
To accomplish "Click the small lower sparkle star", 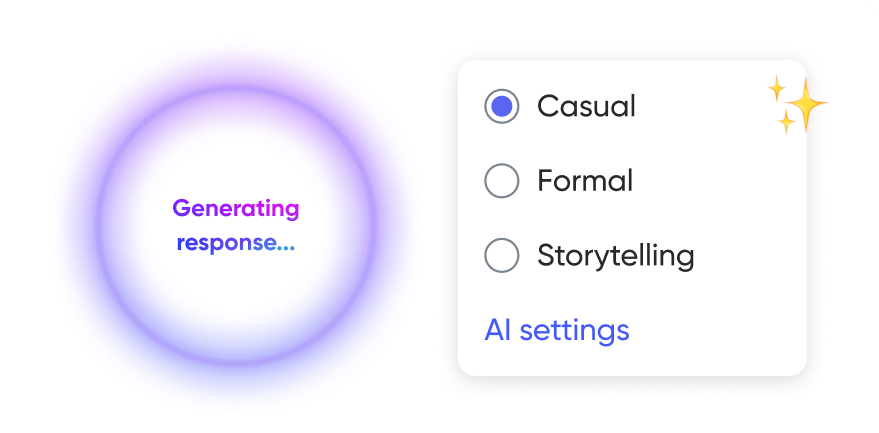I will (787, 123).
